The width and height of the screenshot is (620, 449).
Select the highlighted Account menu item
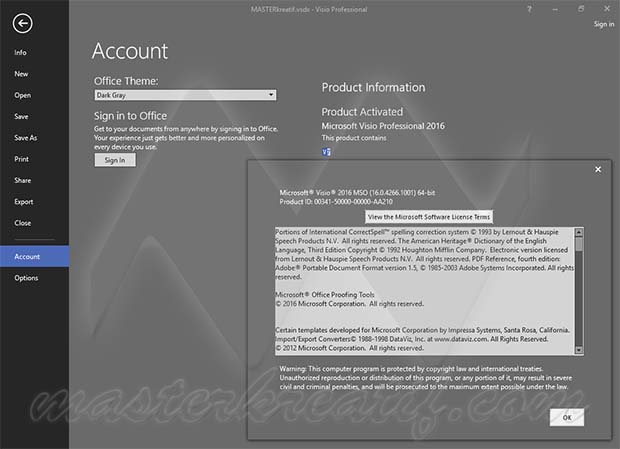[34, 257]
